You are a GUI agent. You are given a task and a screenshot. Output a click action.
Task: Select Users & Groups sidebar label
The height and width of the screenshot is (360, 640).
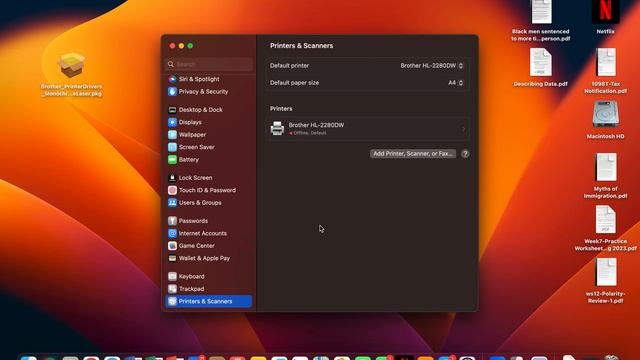[x=200, y=202]
